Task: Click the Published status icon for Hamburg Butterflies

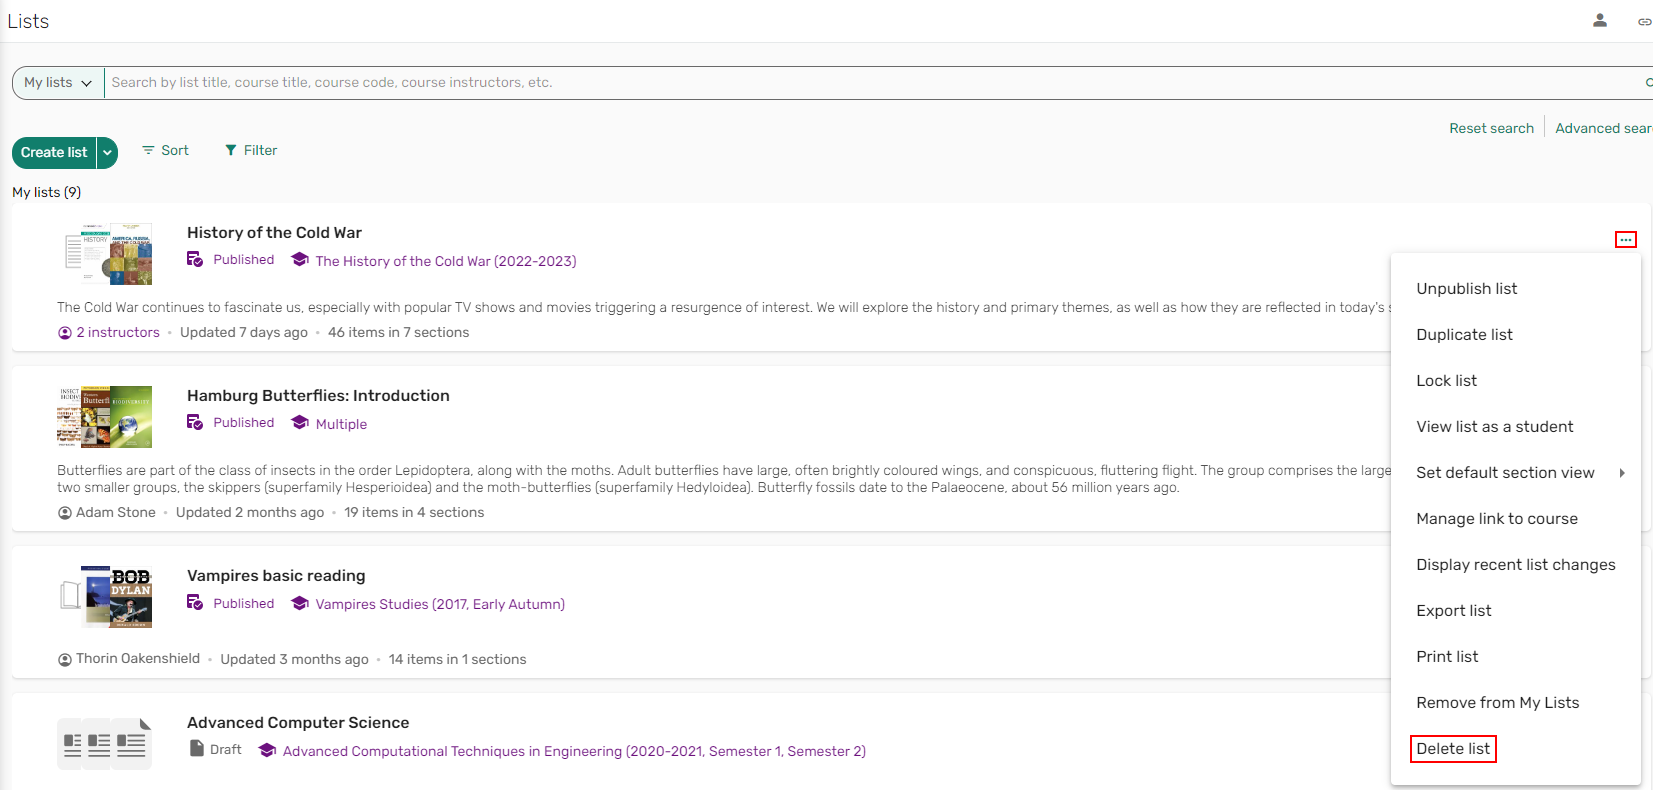Action: pos(195,423)
